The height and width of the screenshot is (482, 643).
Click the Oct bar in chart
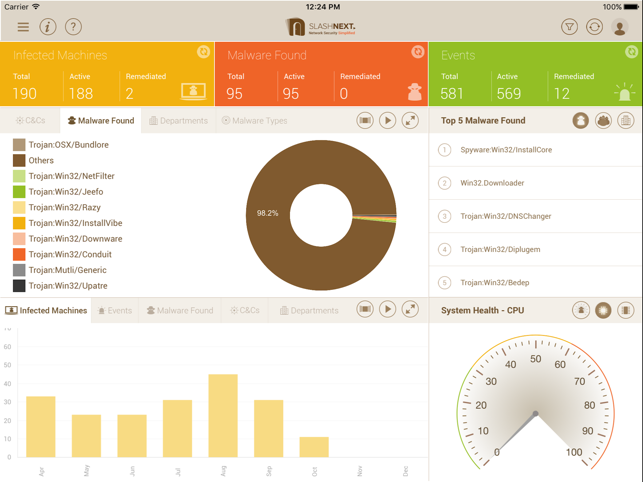tap(314, 447)
